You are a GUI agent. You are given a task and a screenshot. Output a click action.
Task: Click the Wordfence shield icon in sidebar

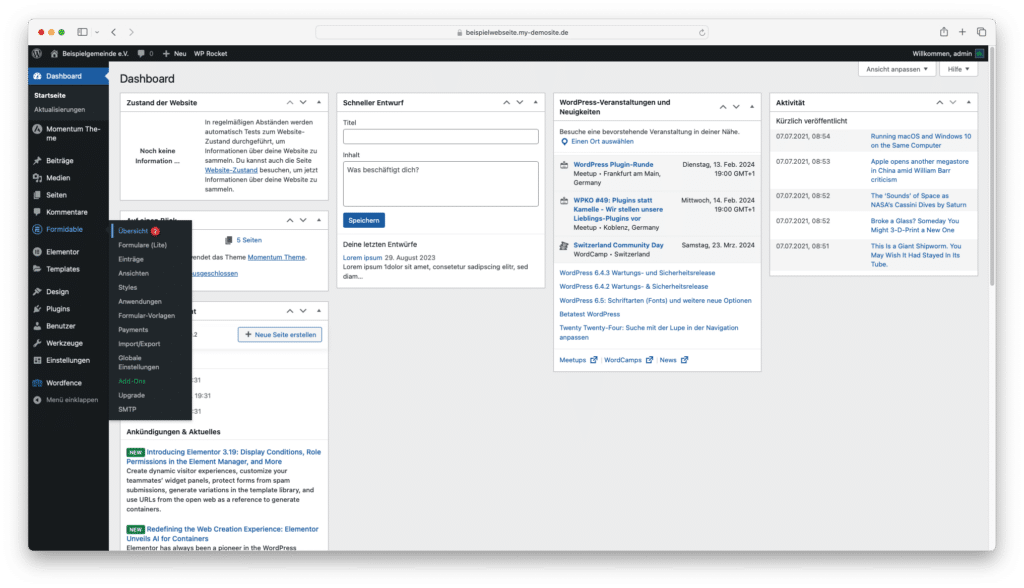37,383
